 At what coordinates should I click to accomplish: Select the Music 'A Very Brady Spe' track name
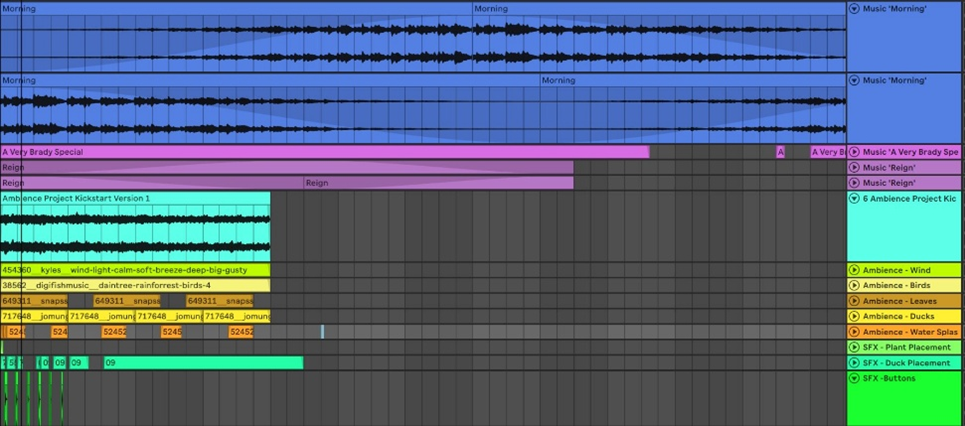pos(911,152)
